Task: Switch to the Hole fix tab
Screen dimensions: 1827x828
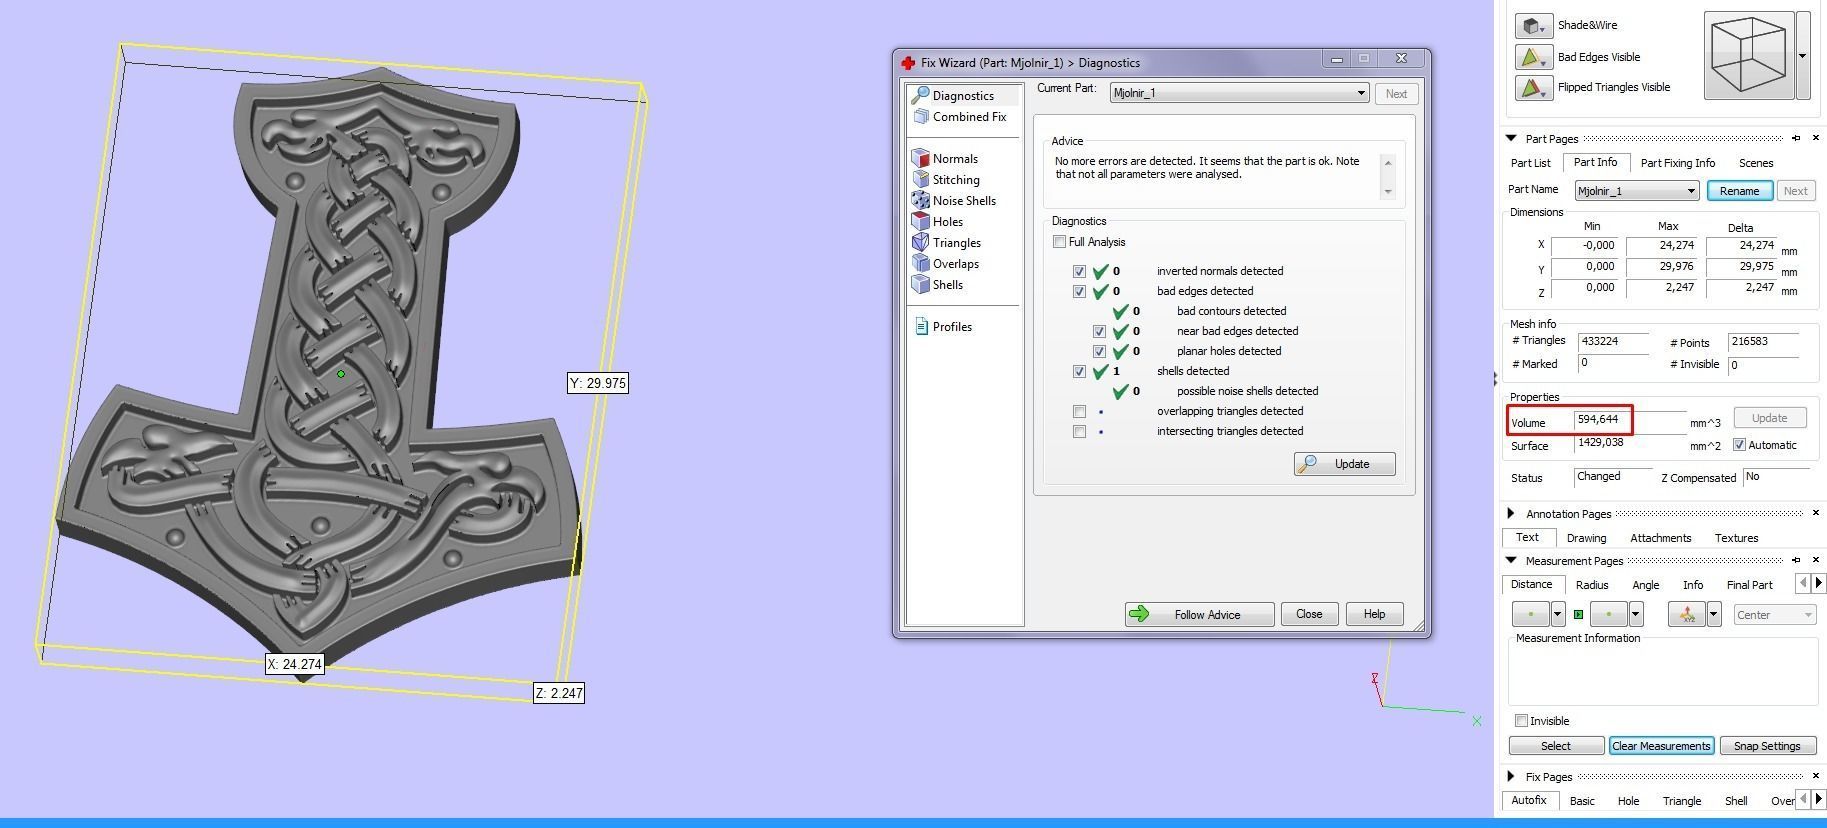Action: (x=1628, y=801)
